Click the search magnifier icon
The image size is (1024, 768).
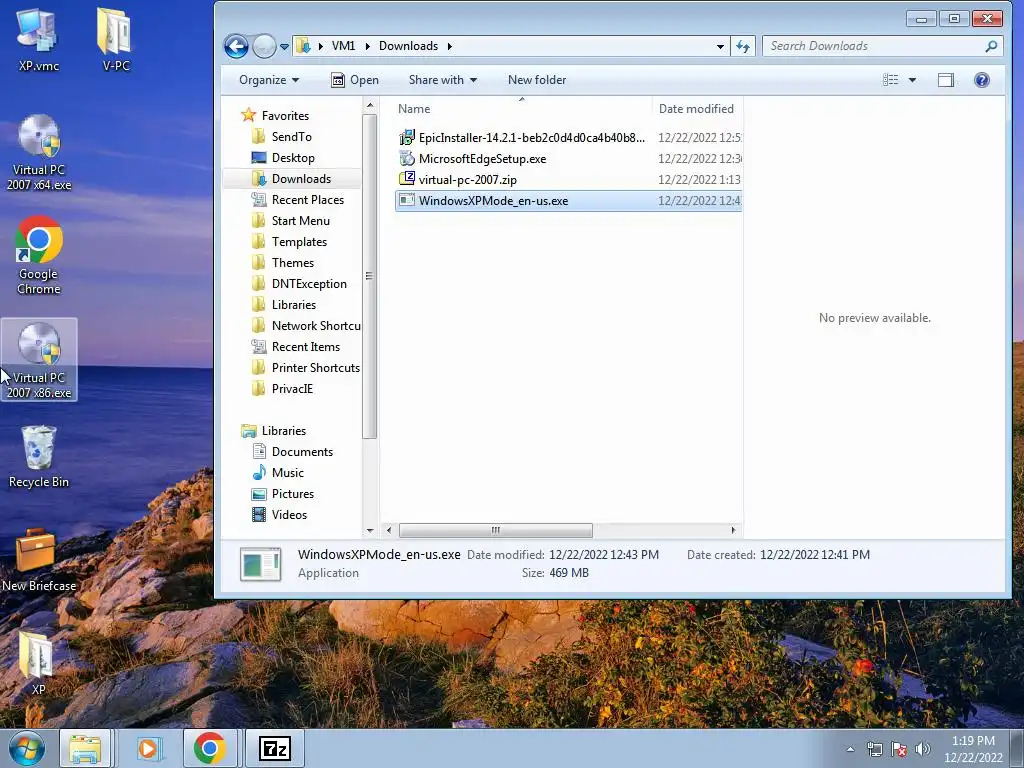click(x=991, y=46)
